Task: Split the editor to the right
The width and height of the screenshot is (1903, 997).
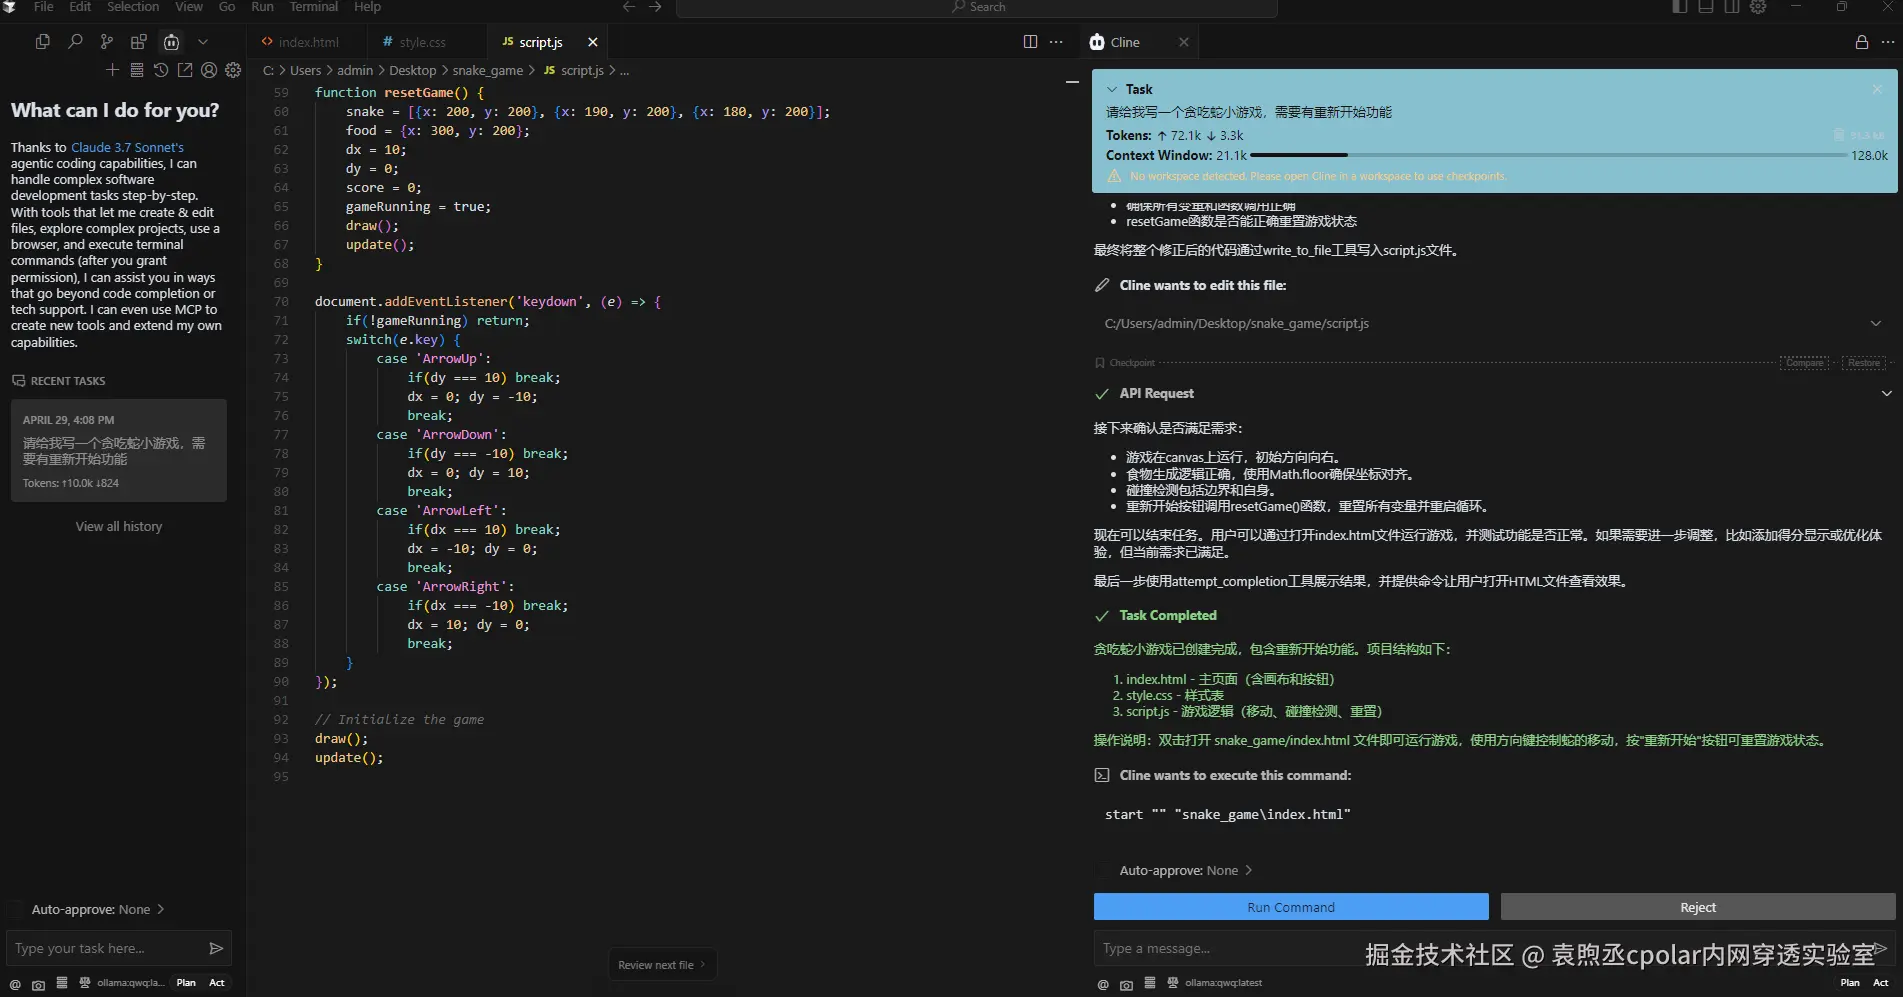Action: [x=1030, y=42]
